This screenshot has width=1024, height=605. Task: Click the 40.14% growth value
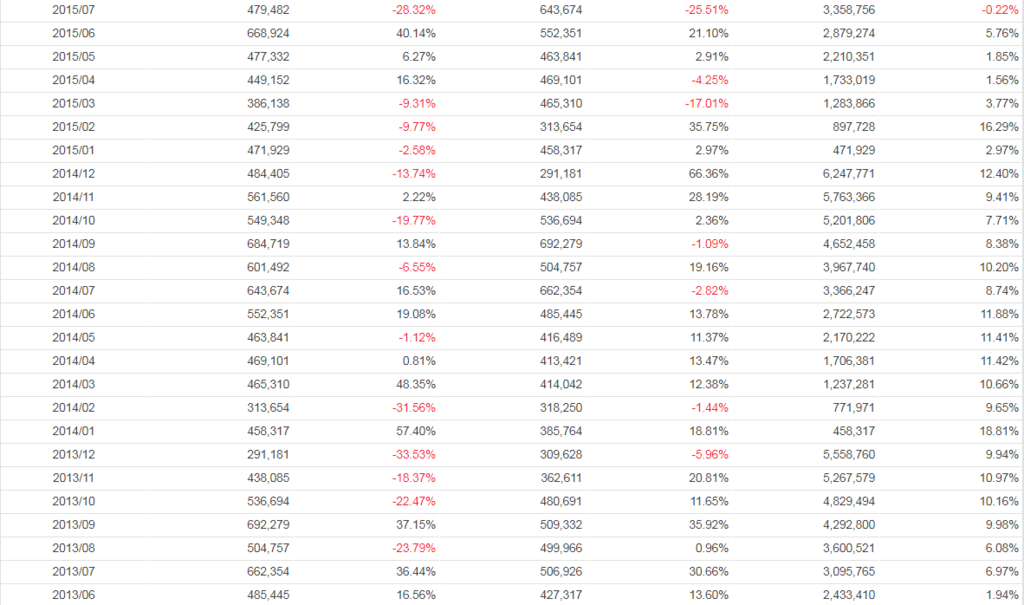pyautogui.click(x=416, y=33)
